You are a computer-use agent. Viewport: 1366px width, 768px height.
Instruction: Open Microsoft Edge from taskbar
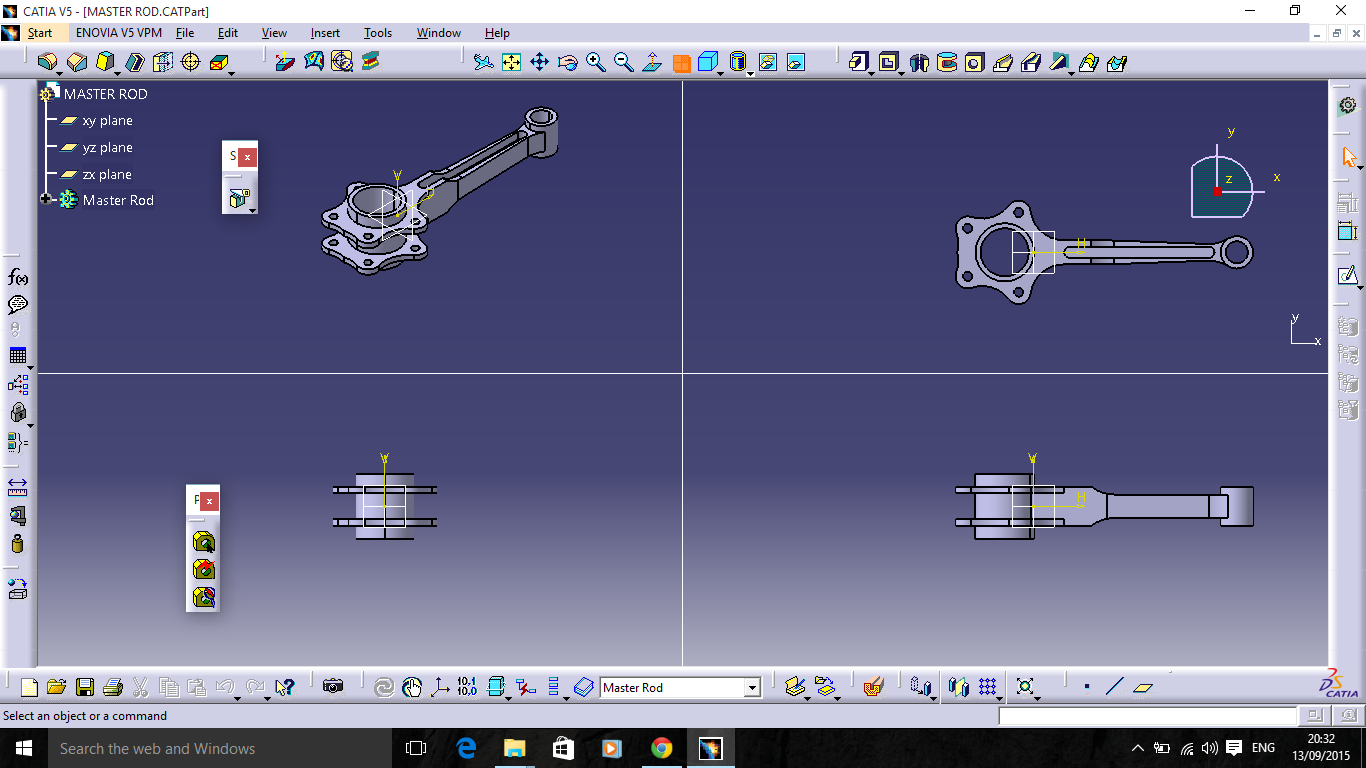(466, 748)
